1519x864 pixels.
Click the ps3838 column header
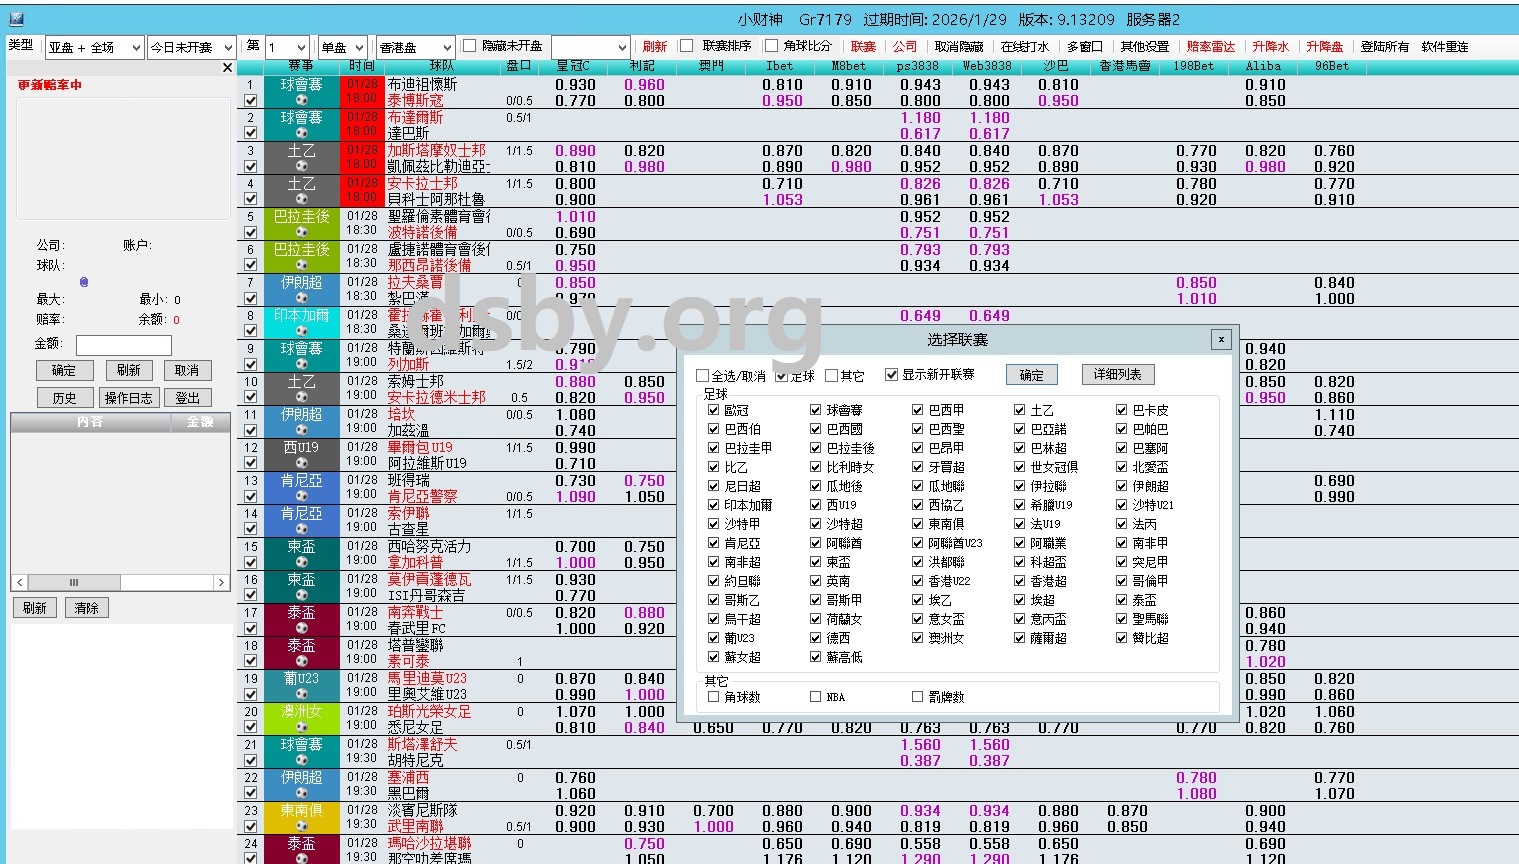click(918, 66)
